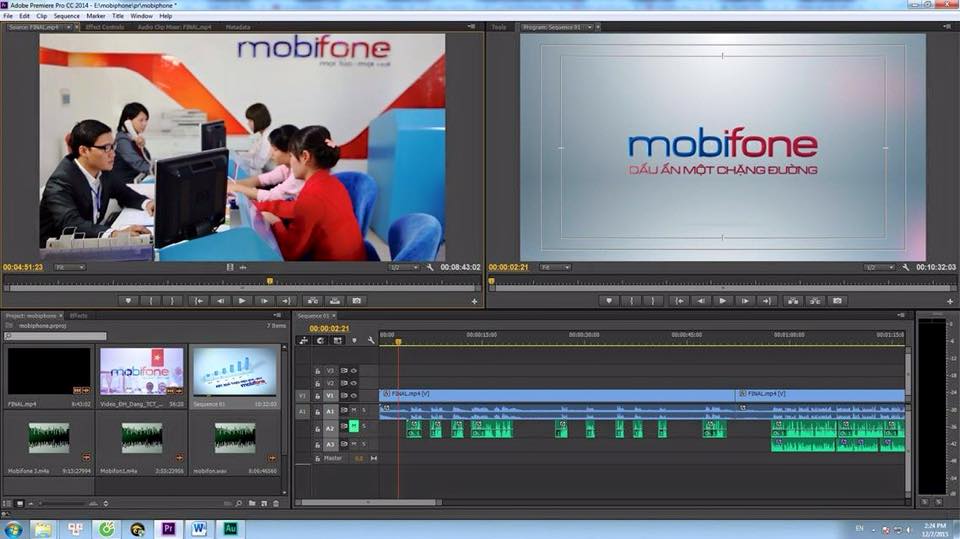This screenshot has width=960, height=539.
Task: Open the timeline wrench settings icon
Action: pos(371,340)
